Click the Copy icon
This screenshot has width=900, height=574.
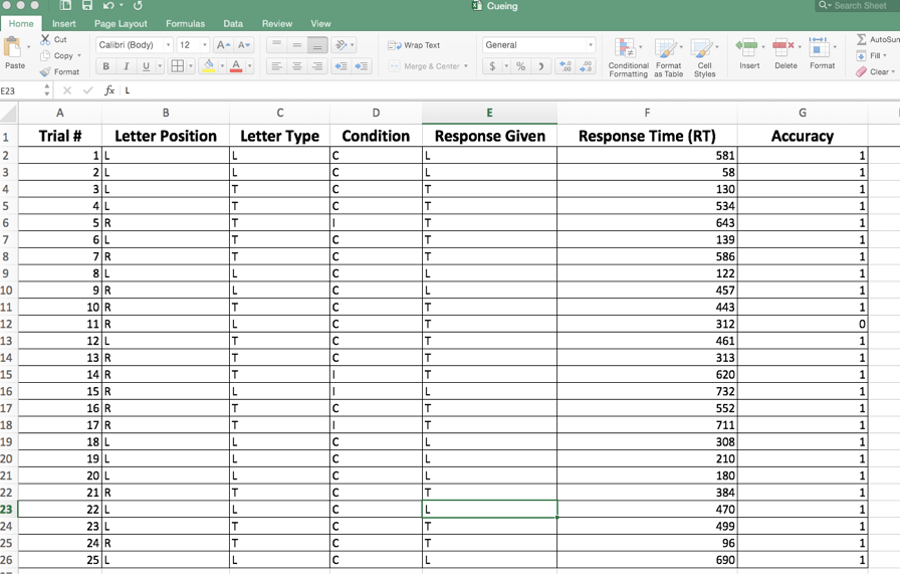45,56
